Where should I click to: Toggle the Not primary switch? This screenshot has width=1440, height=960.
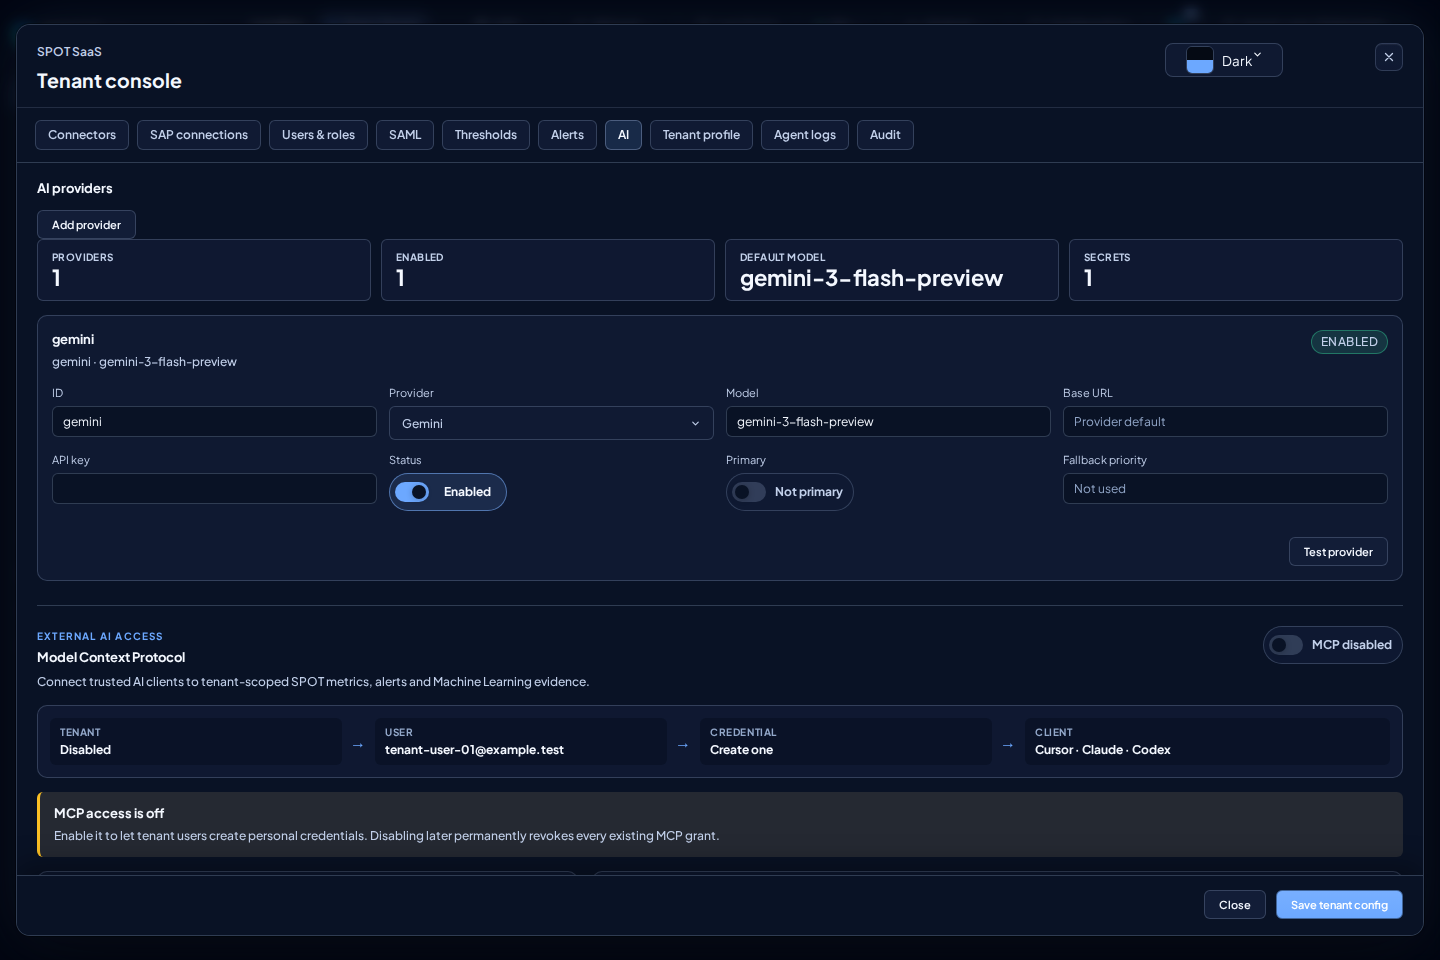[x=790, y=492]
